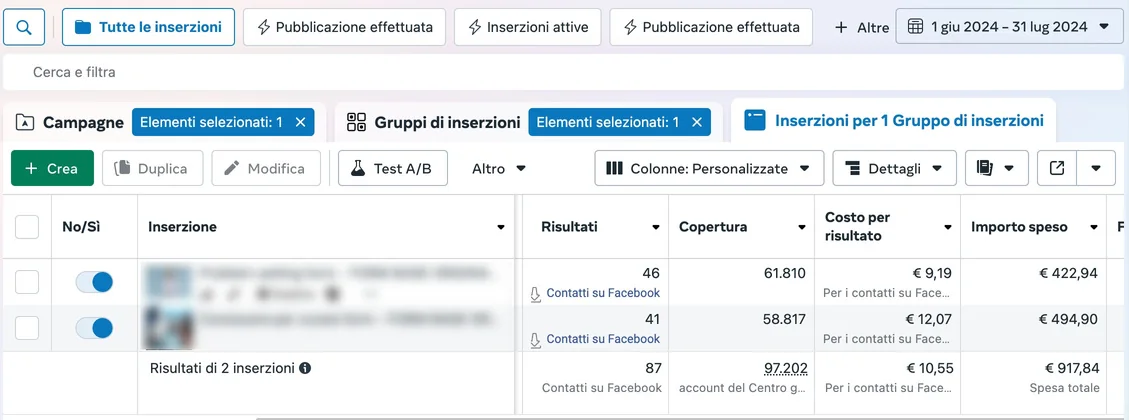Open the Dettagli dropdown

click(894, 168)
